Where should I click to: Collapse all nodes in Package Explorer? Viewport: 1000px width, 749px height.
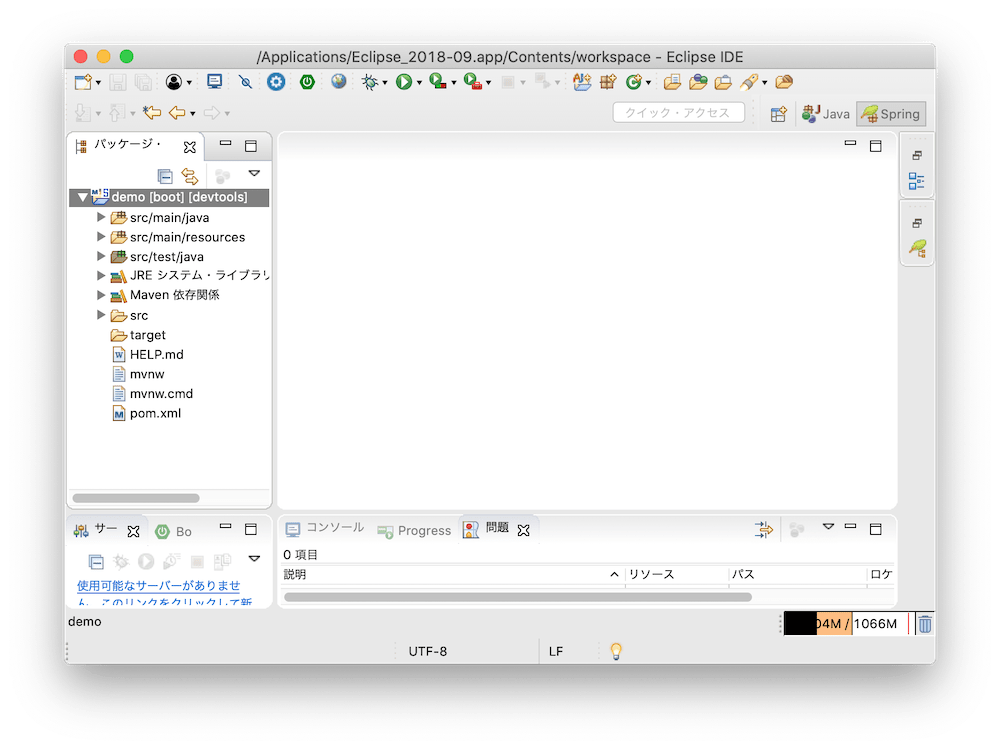(x=164, y=175)
